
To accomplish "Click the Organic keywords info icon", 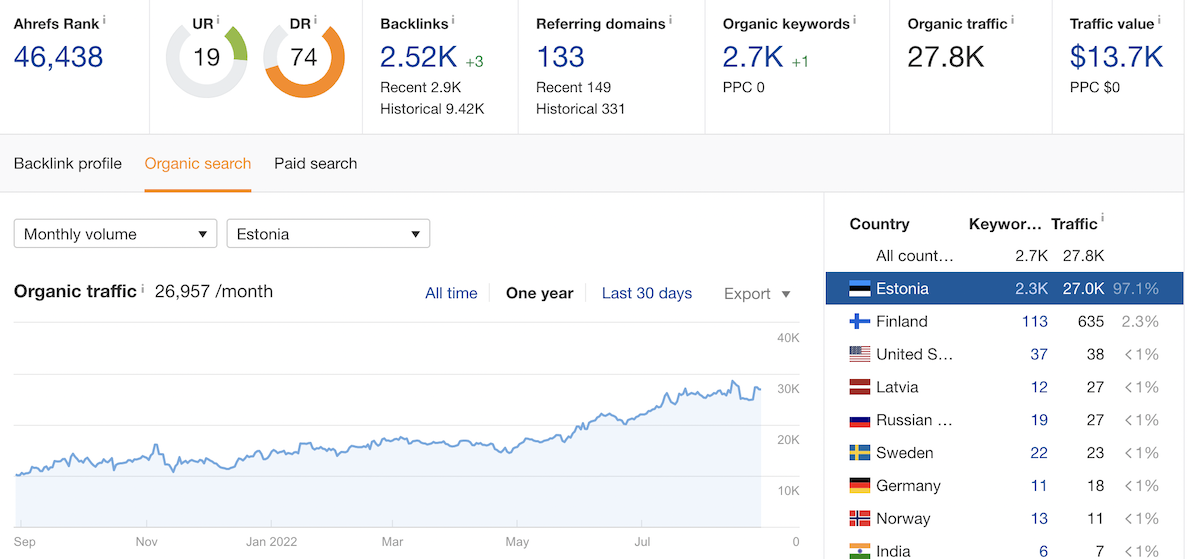I will 855,19.
